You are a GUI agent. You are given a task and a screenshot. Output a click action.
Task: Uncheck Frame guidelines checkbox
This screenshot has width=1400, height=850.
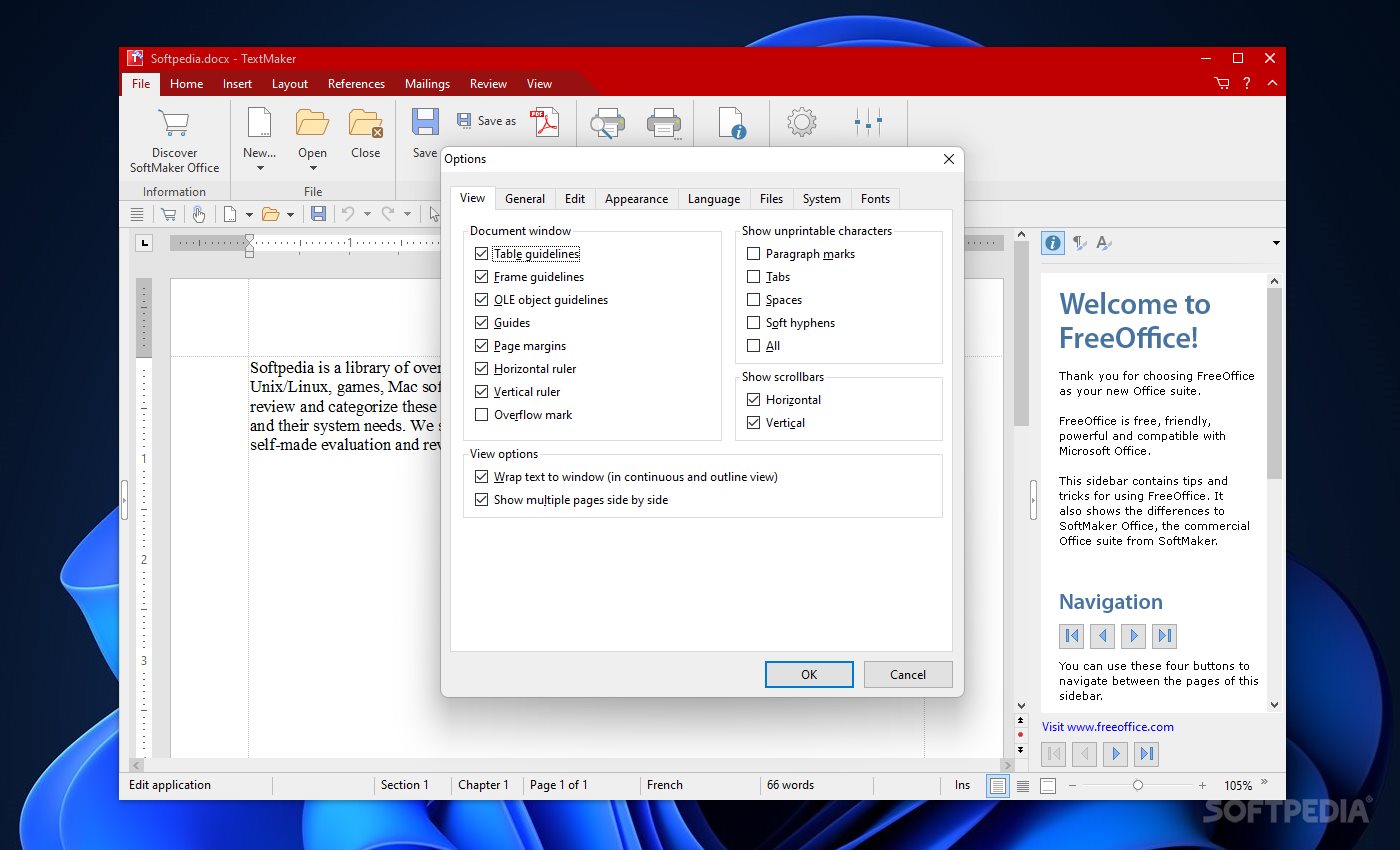(482, 277)
